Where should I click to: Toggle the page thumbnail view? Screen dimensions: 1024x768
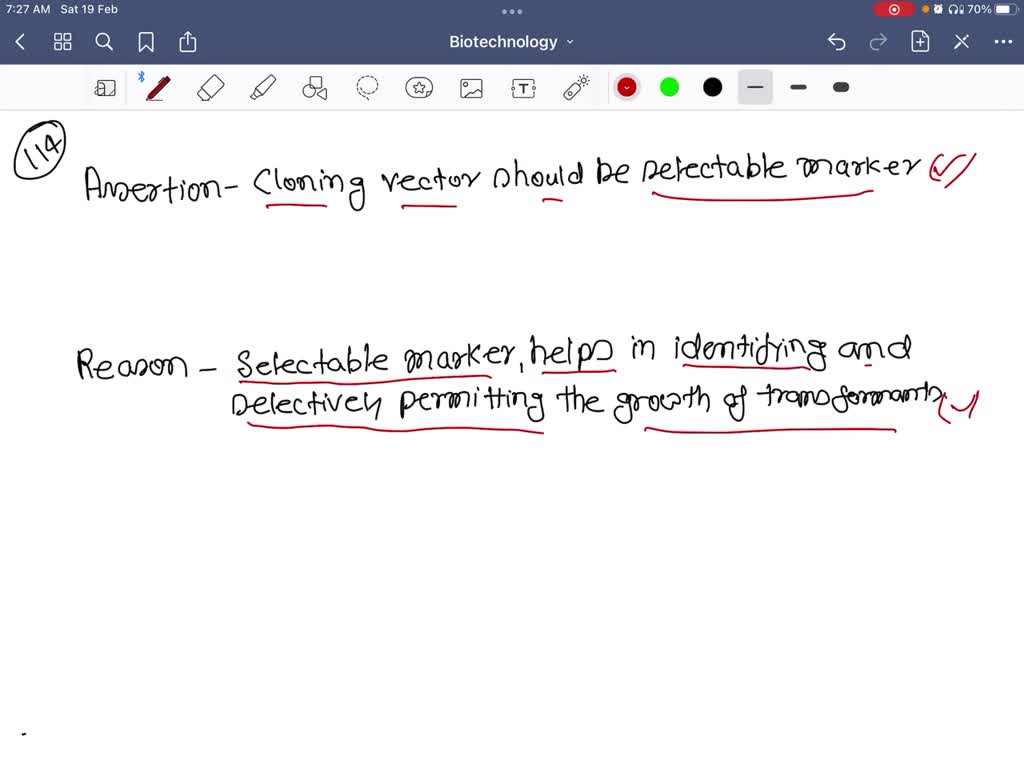coord(62,42)
